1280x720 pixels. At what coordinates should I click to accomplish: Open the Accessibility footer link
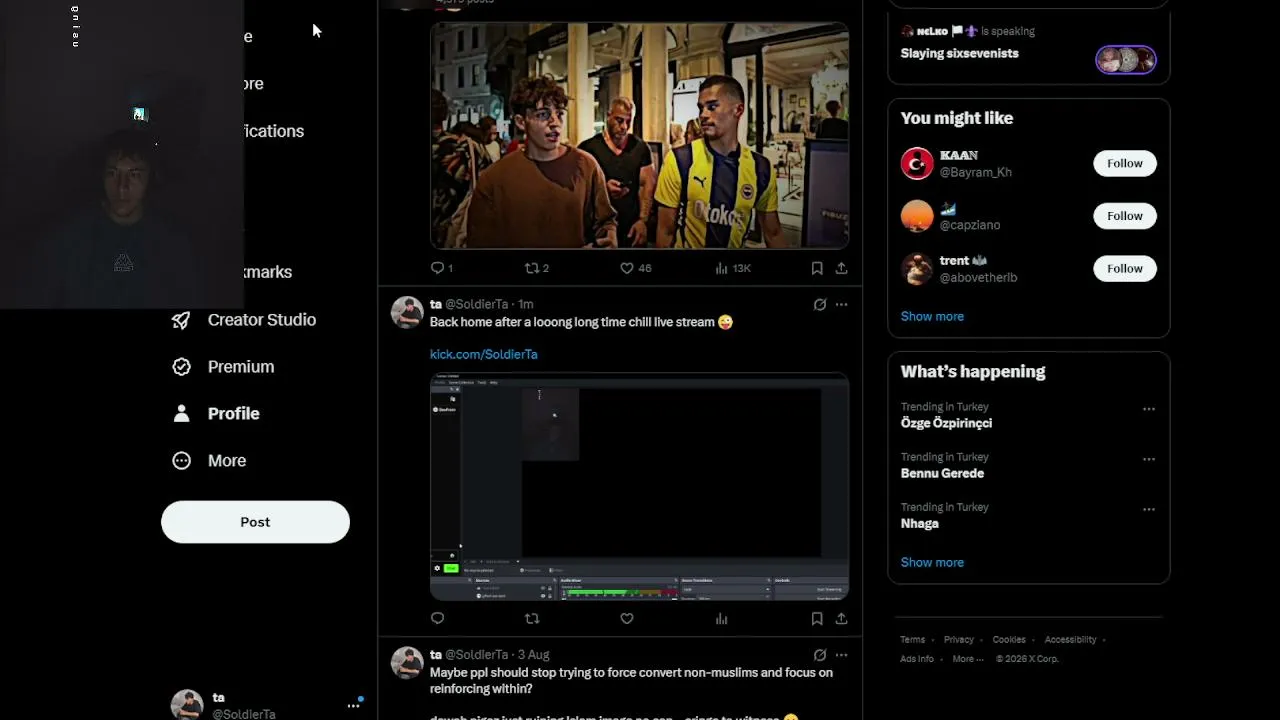[x=1070, y=640]
